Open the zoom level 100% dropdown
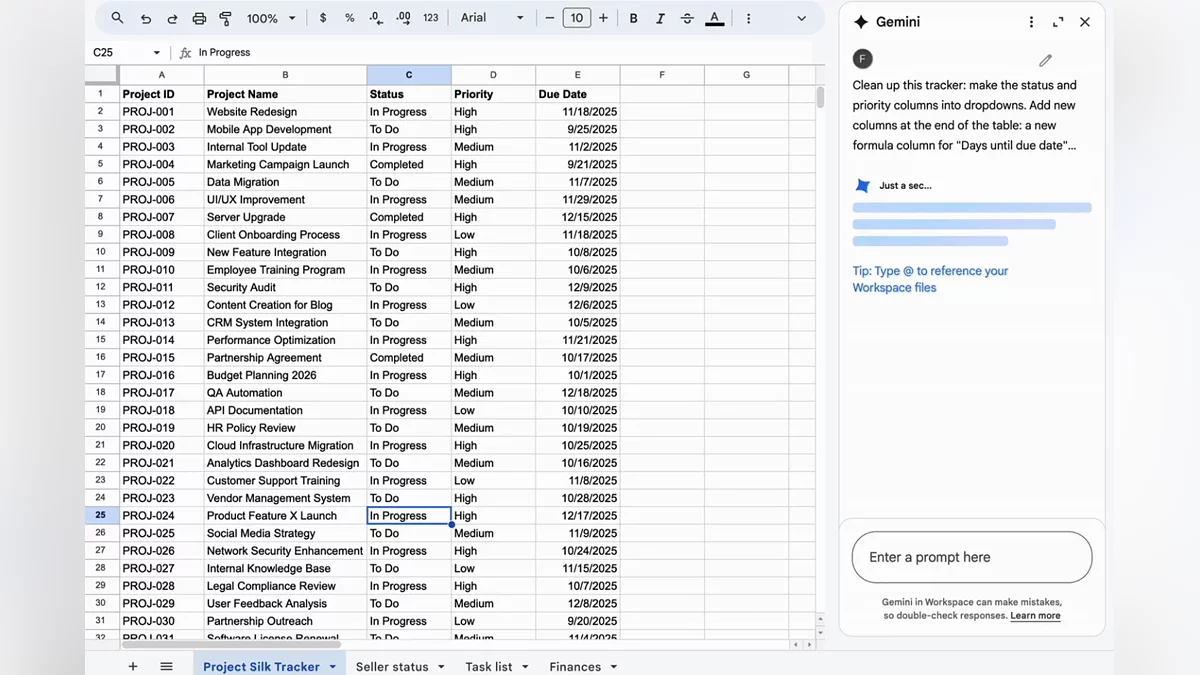 pos(271,18)
